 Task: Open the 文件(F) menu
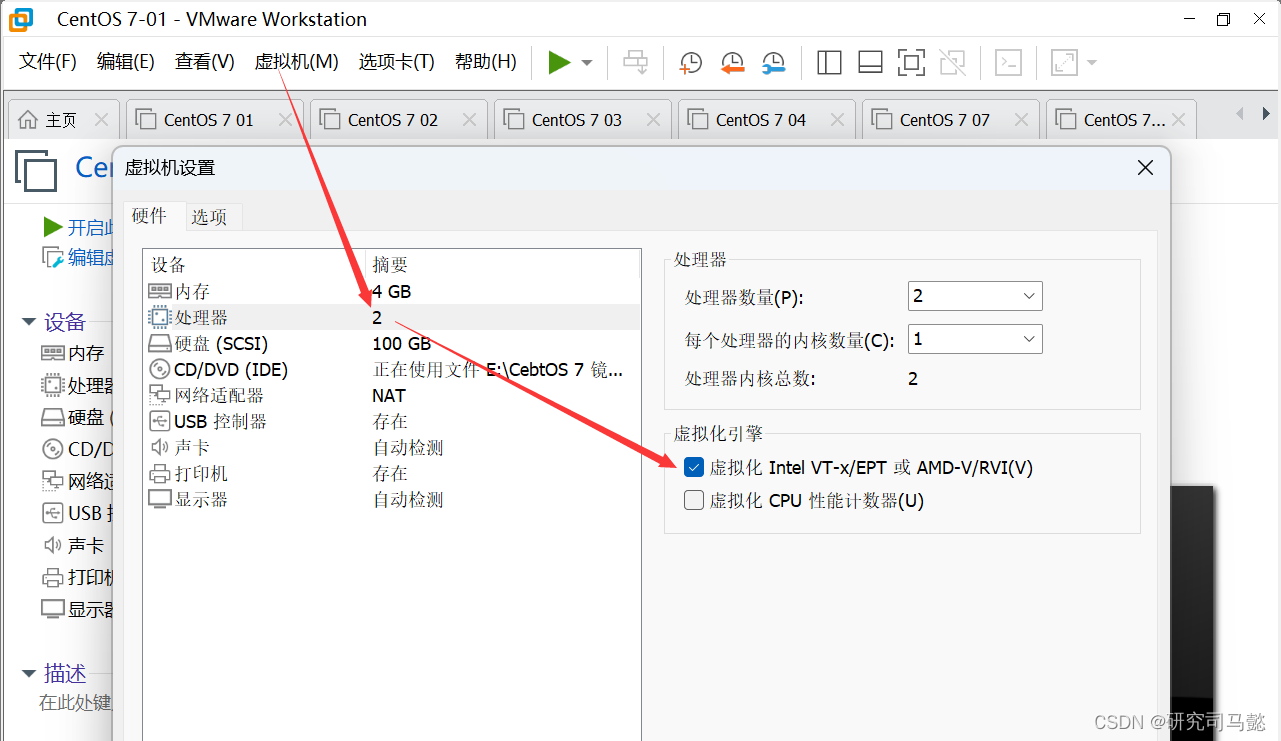(x=48, y=62)
